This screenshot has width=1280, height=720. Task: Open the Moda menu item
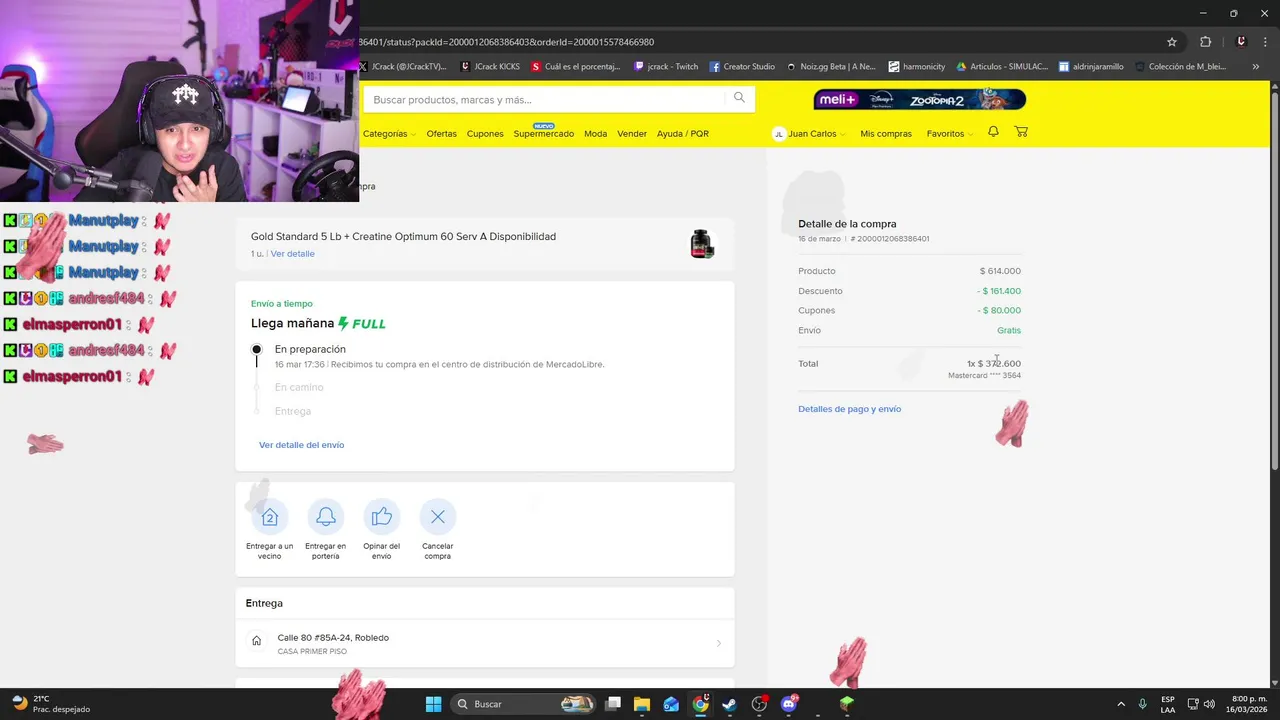click(595, 133)
